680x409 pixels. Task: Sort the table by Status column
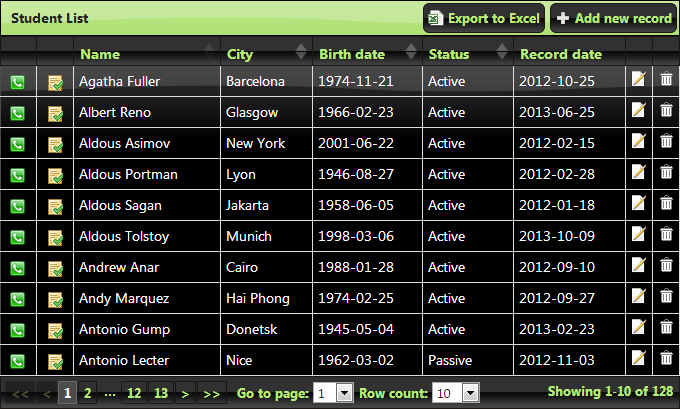[x=468, y=52]
